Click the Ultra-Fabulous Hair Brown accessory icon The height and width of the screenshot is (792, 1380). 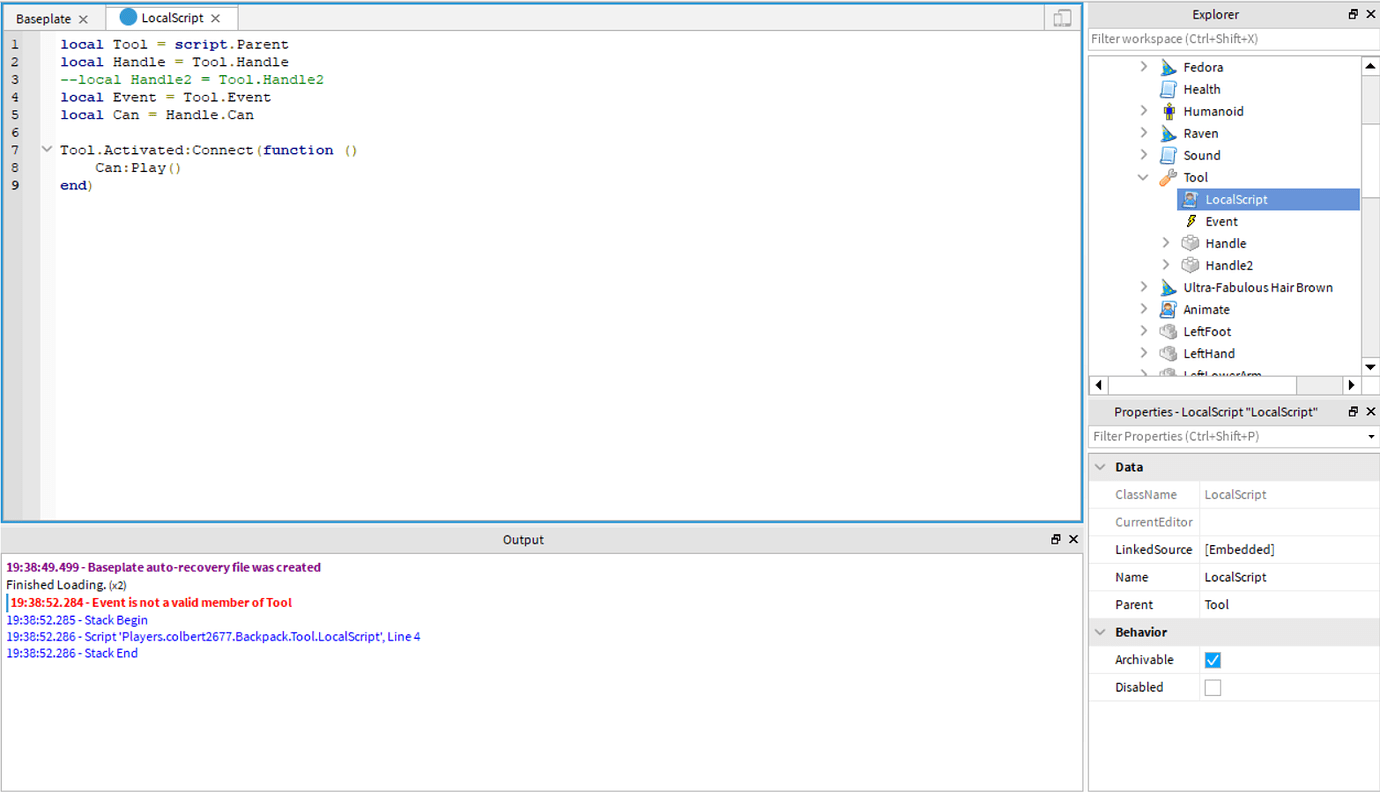click(x=1168, y=287)
